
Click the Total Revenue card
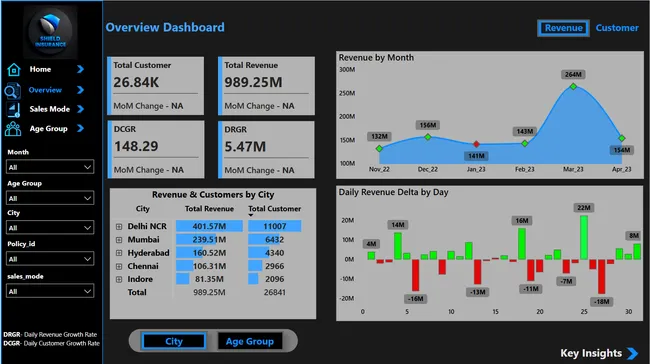(x=266, y=86)
